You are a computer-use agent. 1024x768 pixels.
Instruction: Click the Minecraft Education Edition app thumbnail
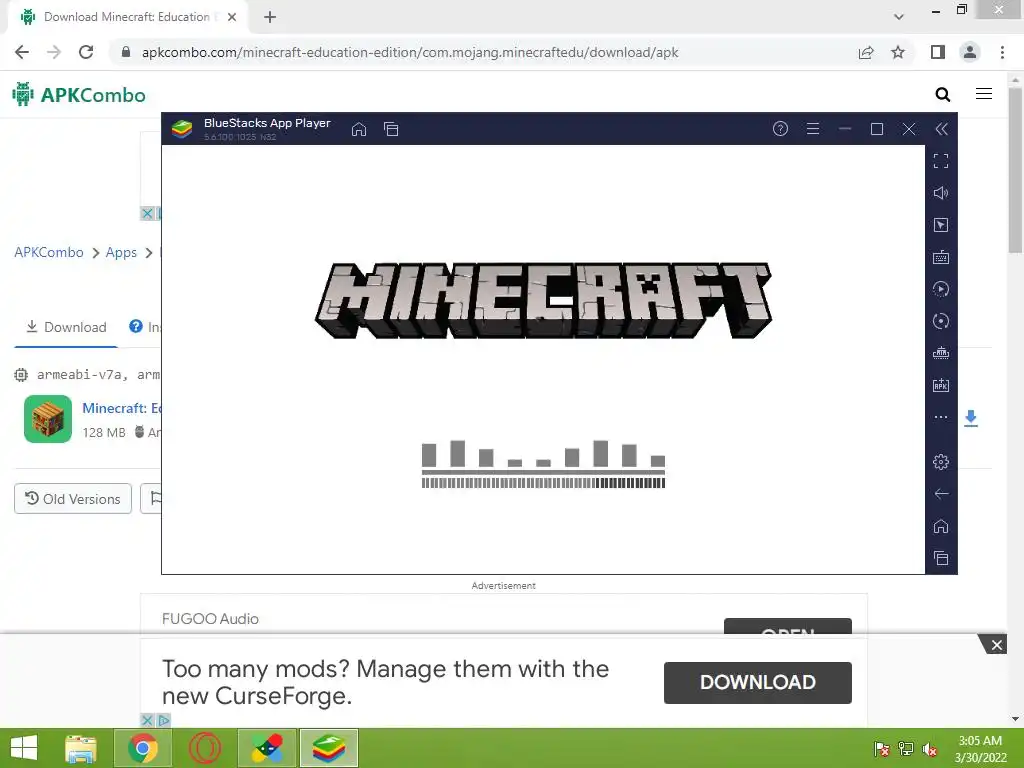click(x=48, y=419)
